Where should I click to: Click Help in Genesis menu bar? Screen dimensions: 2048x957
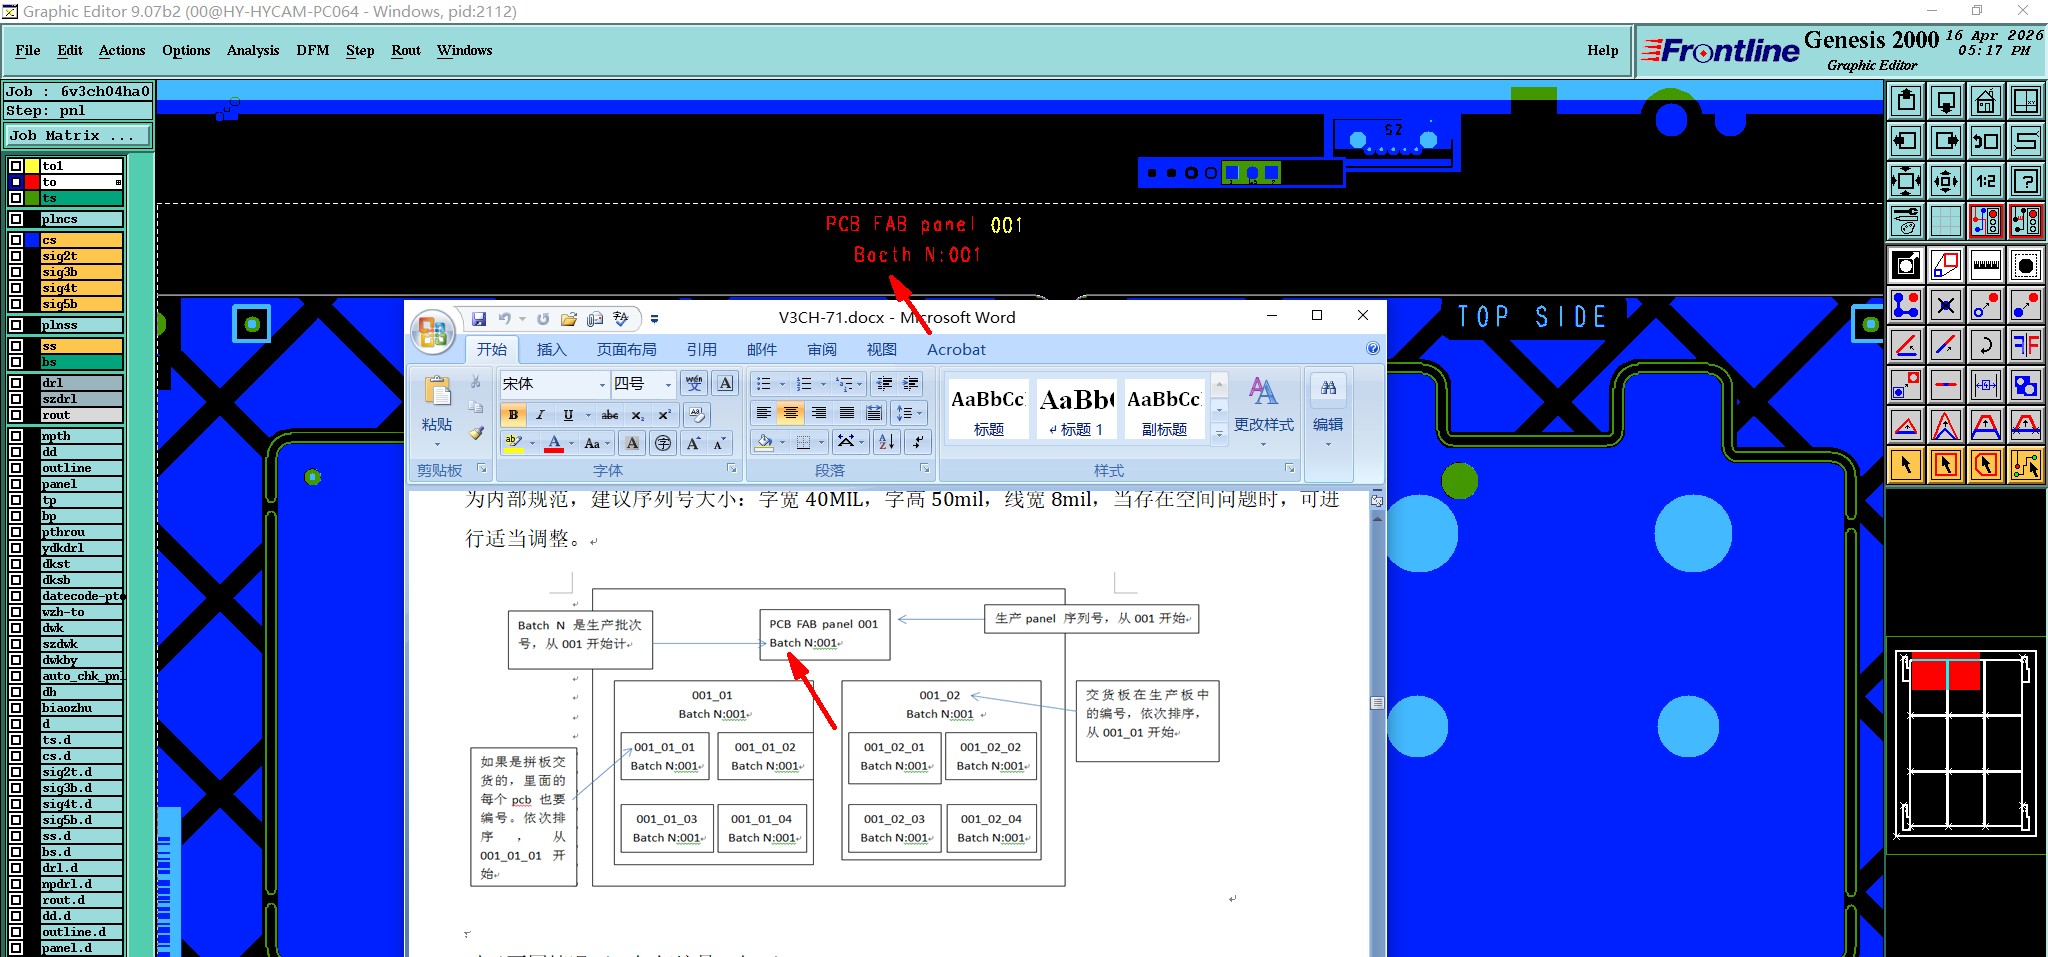[1602, 50]
